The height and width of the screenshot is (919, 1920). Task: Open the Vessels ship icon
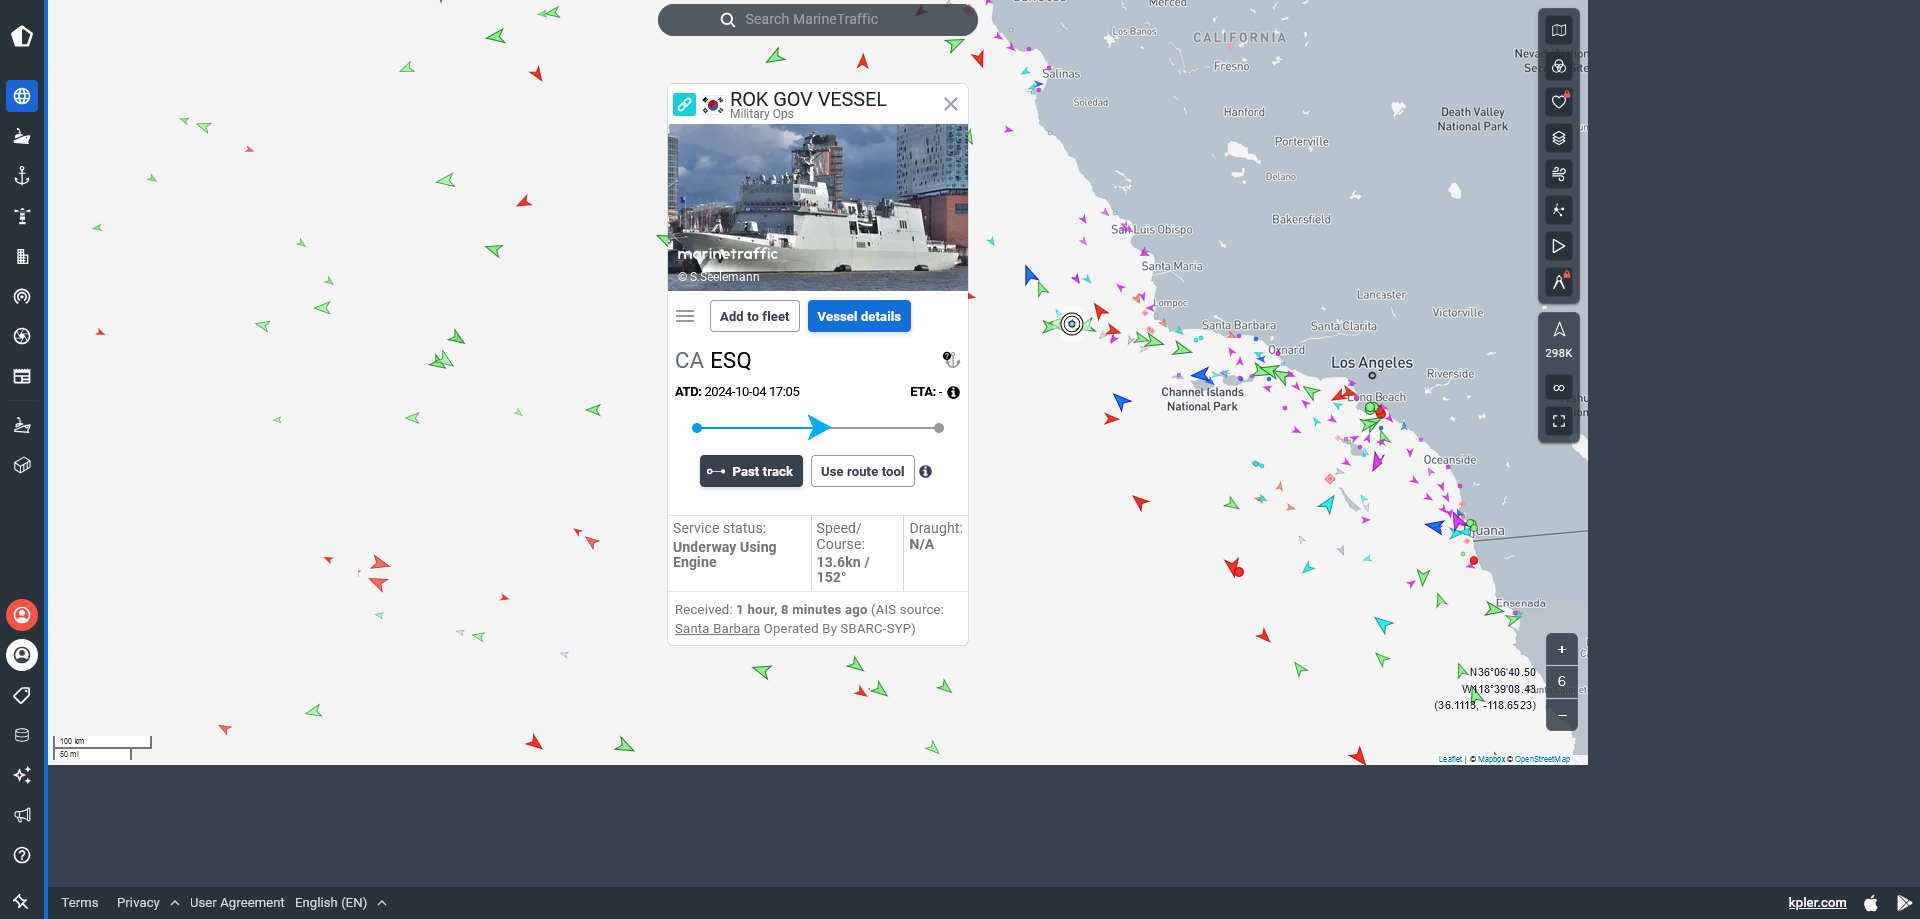[x=22, y=136]
